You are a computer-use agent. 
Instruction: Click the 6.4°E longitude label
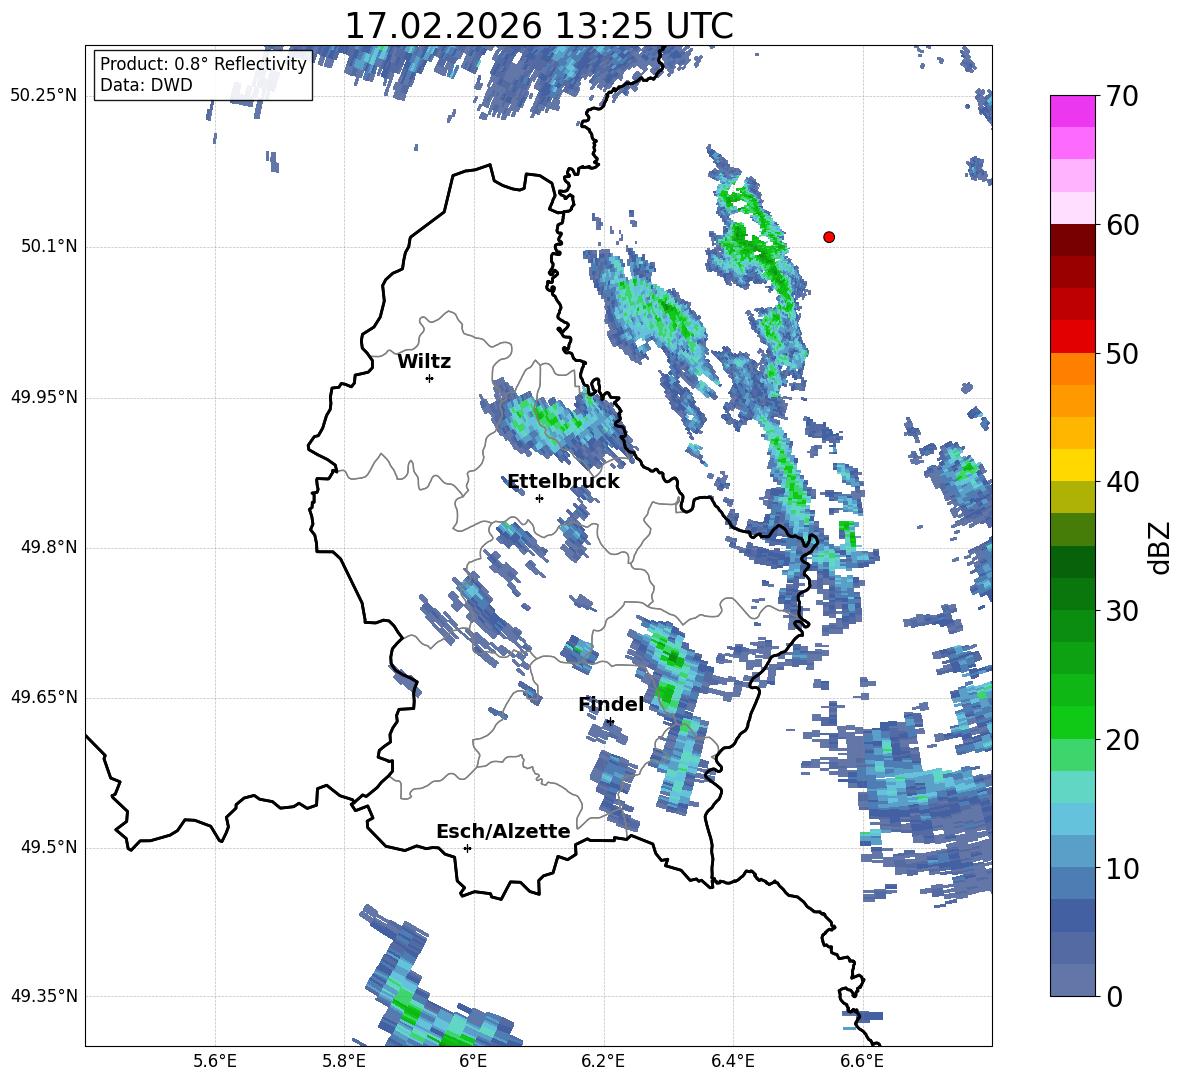[x=732, y=1061]
